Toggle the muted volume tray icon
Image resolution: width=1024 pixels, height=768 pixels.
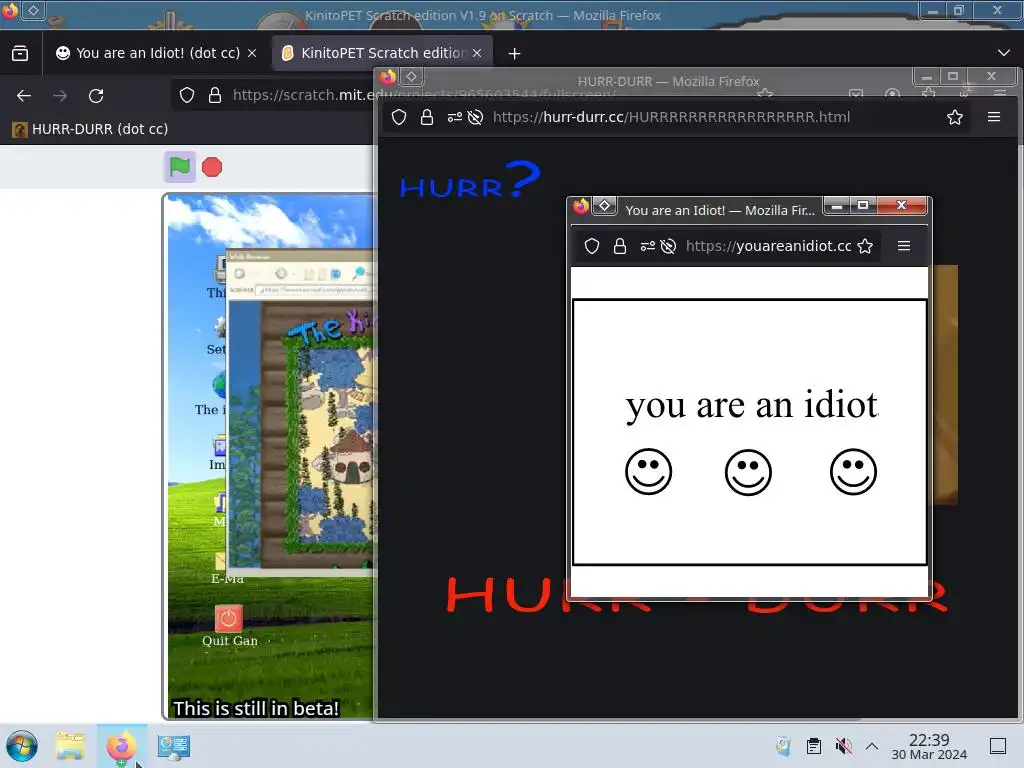[843, 746]
